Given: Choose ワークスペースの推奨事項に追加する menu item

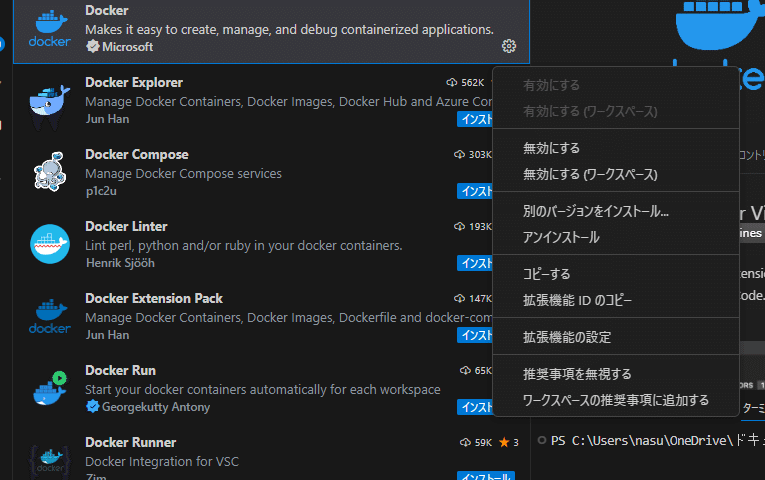Looking at the screenshot, I should point(616,400).
